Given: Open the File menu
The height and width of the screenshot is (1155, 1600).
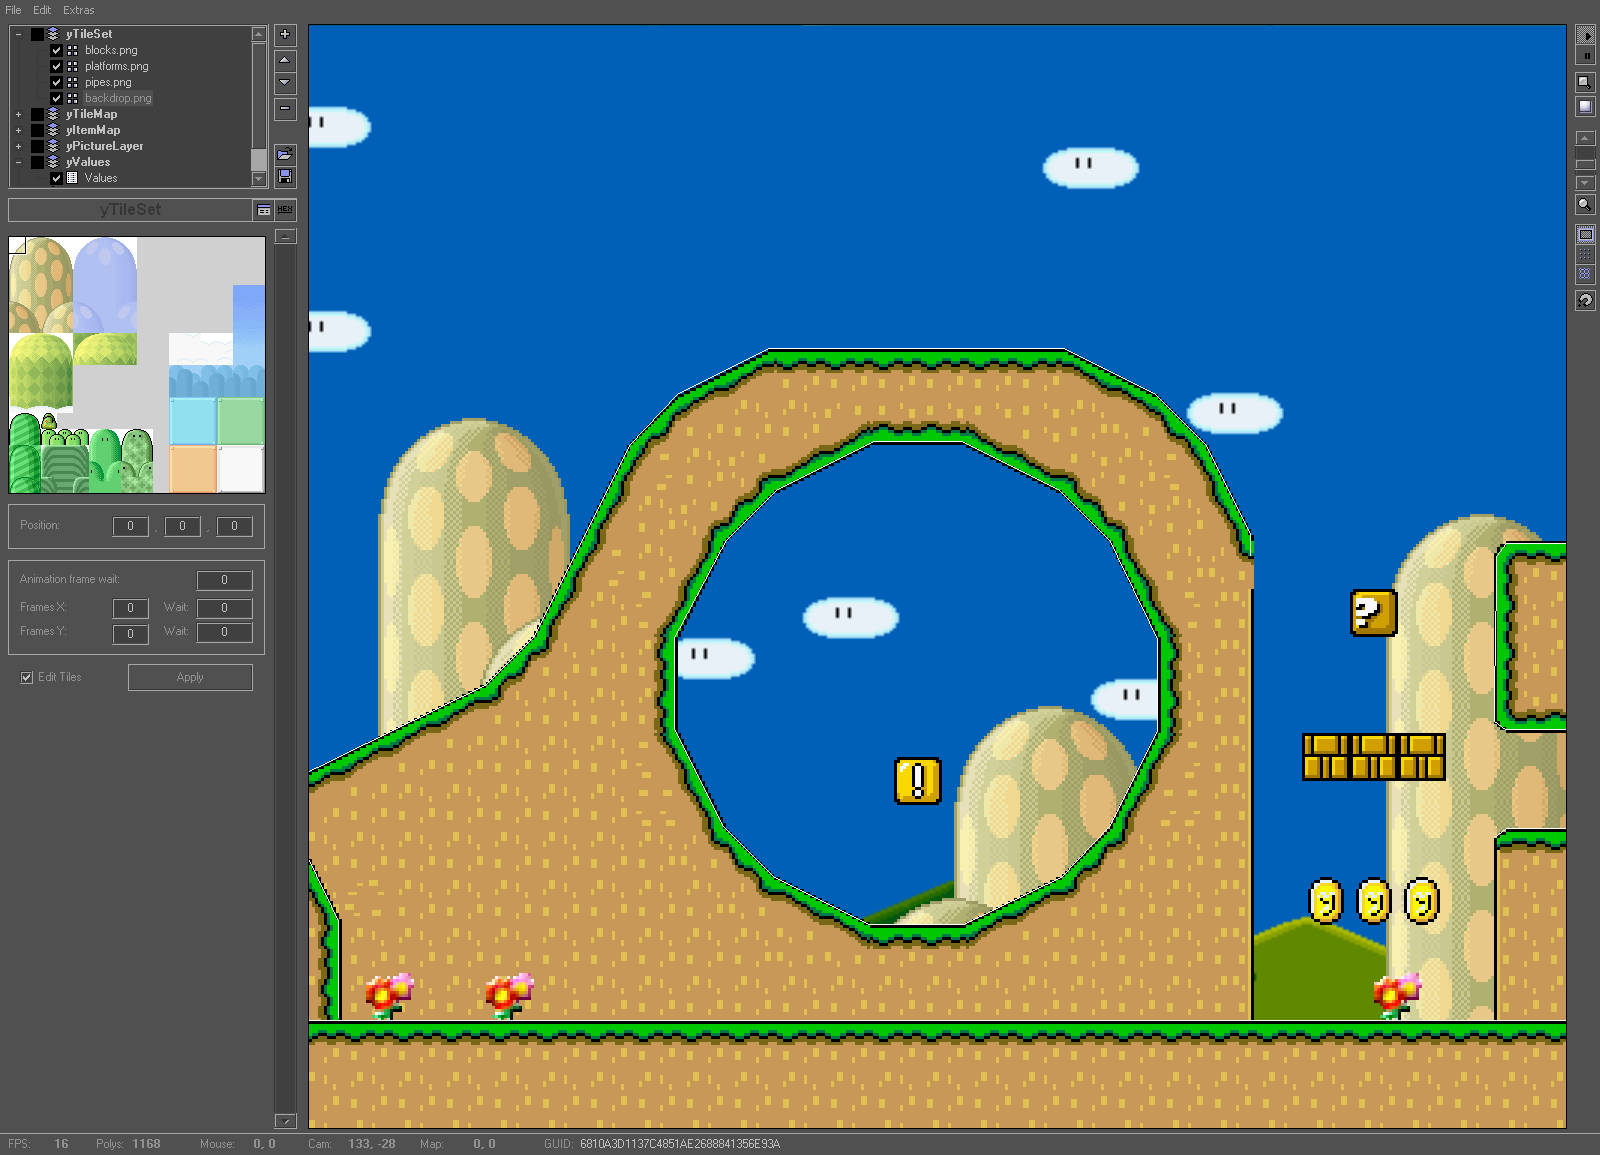Looking at the screenshot, I should [x=13, y=10].
